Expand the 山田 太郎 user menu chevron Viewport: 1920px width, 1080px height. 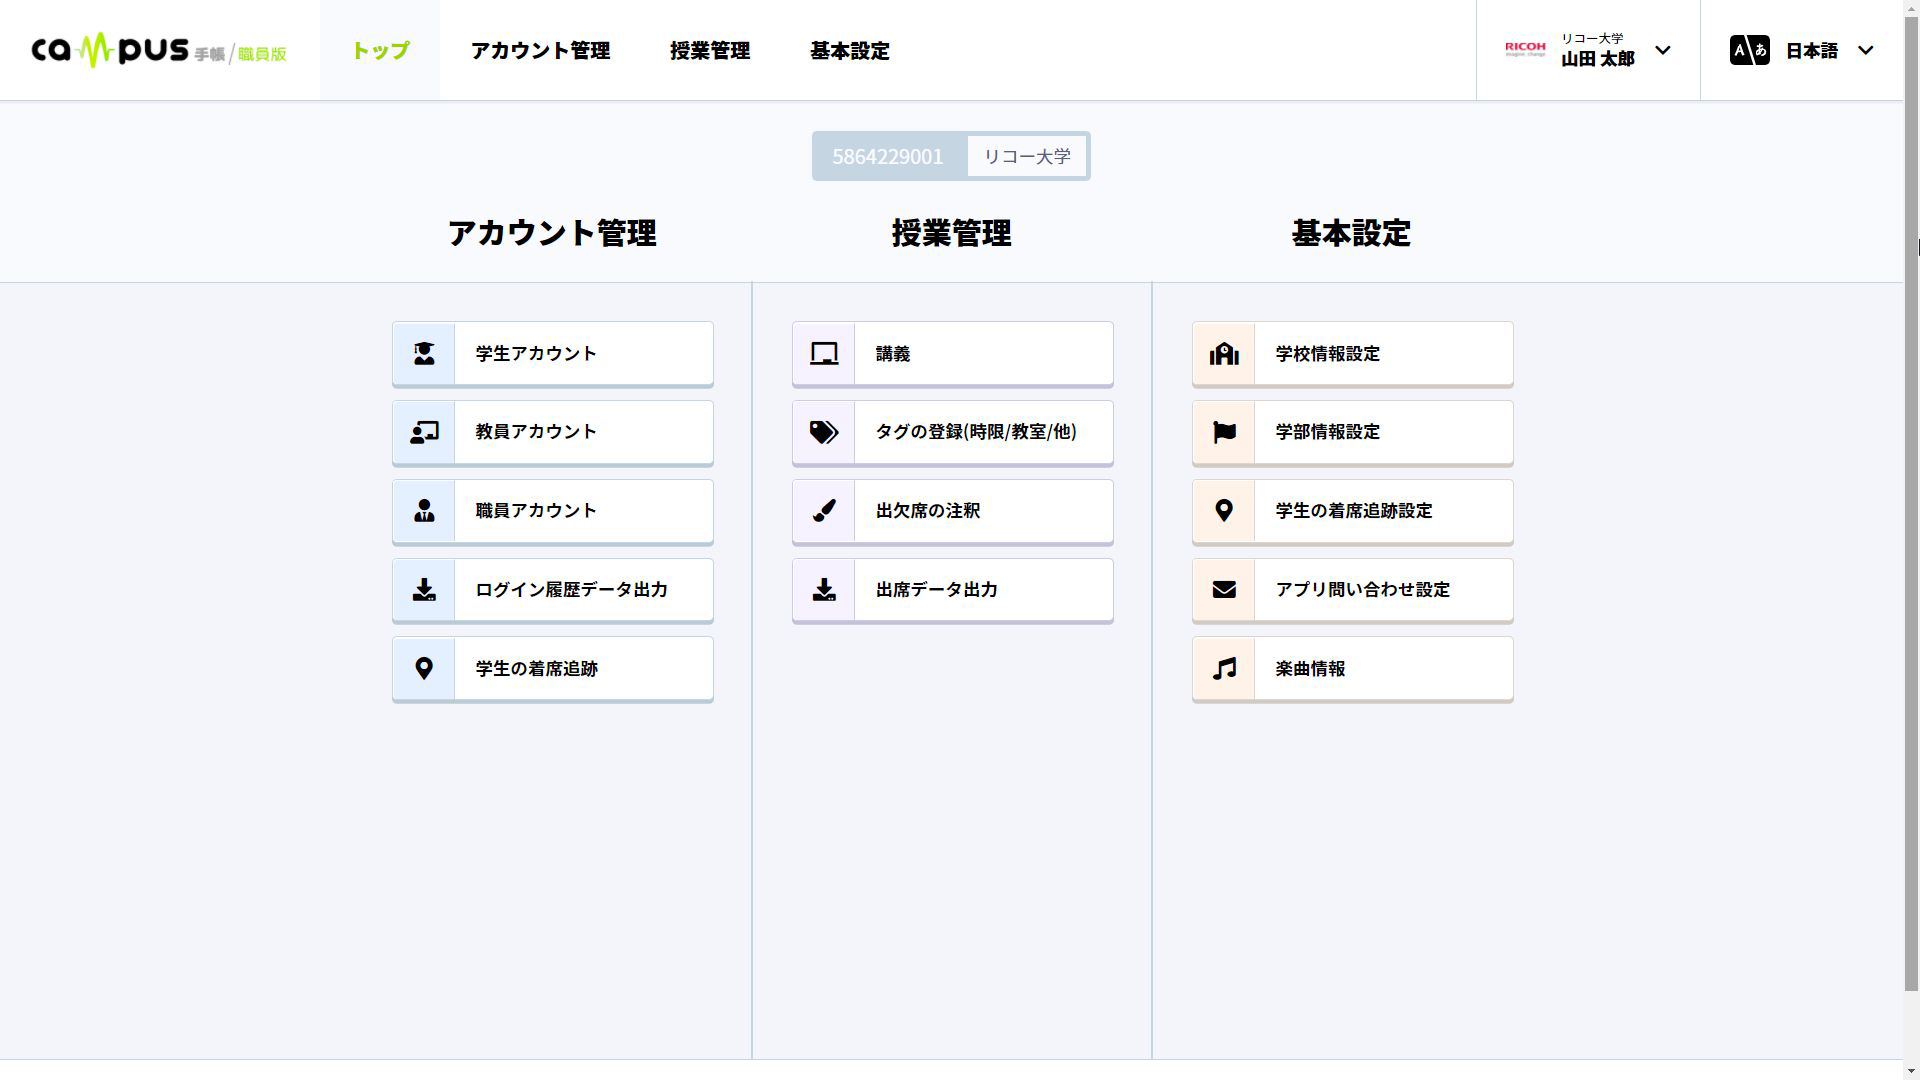pos(1663,50)
